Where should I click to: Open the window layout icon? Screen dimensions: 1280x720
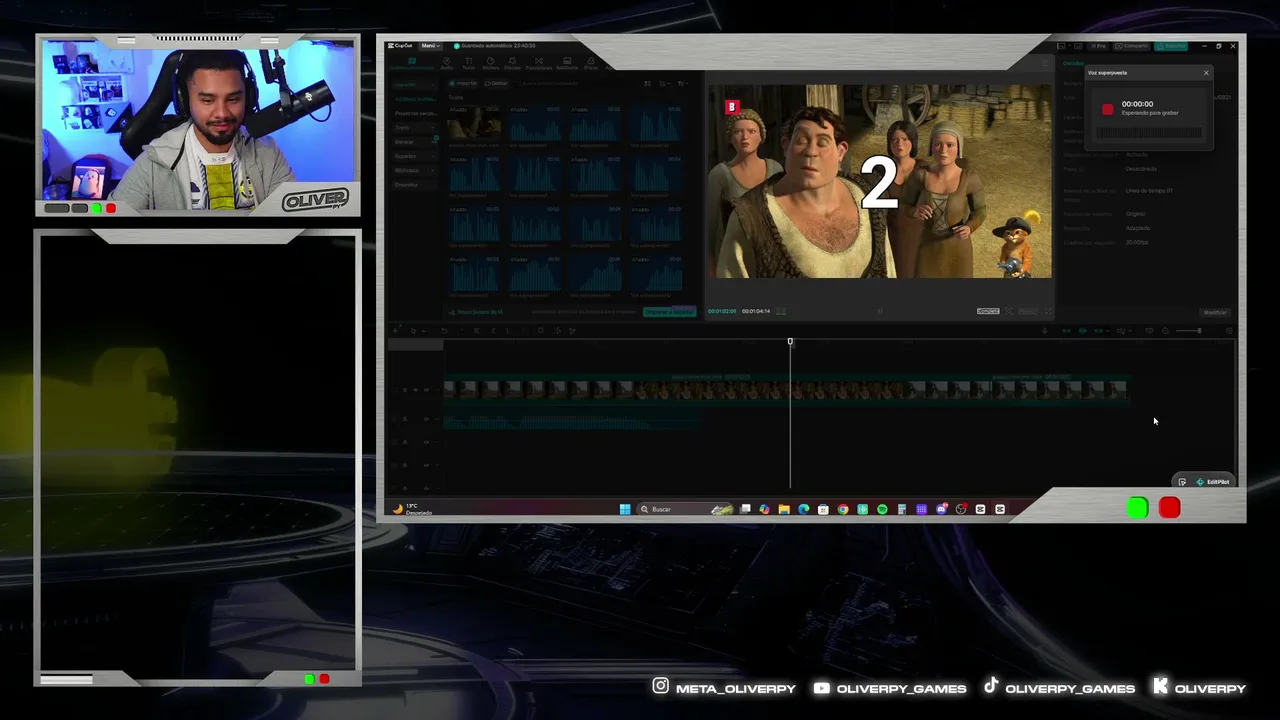tap(1064, 46)
